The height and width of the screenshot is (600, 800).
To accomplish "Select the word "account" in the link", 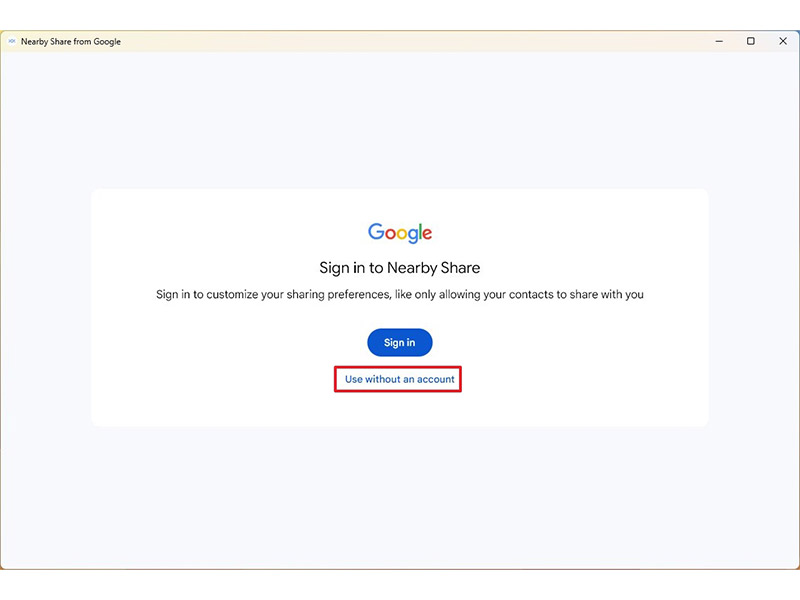I will (x=435, y=379).
